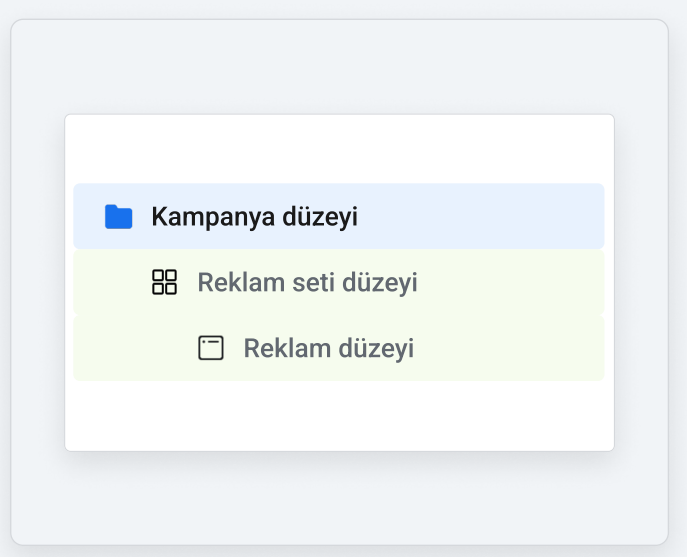Click the window-shaped ad icon
The width and height of the screenshot is (687, 557).
[211, 348]
